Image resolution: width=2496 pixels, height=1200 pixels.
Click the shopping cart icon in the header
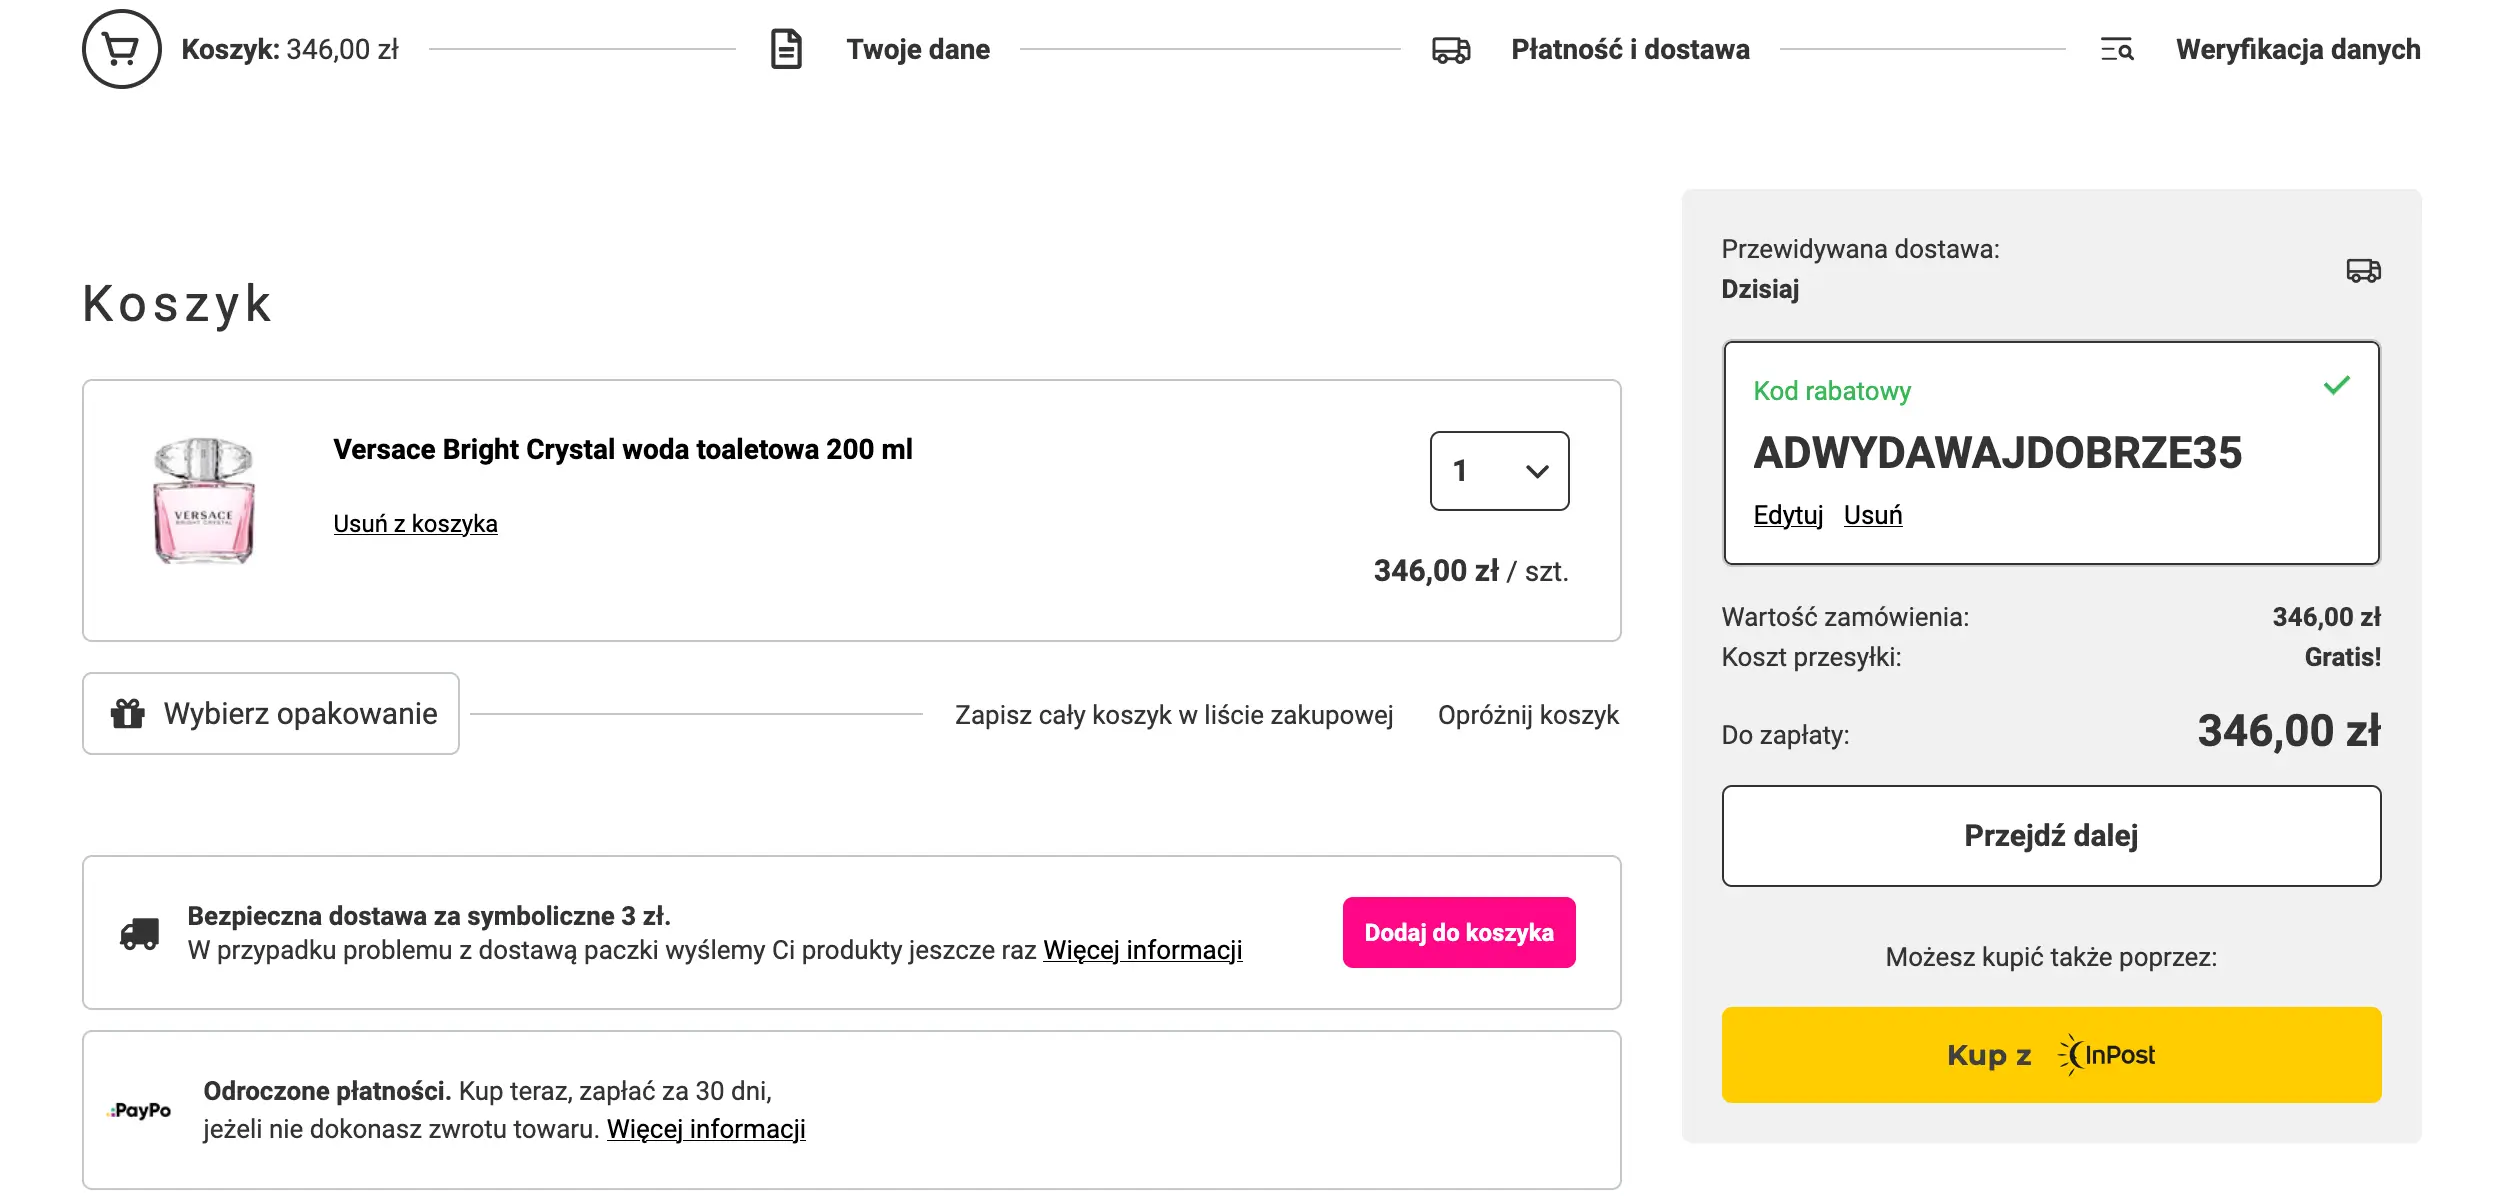(121, 49)
